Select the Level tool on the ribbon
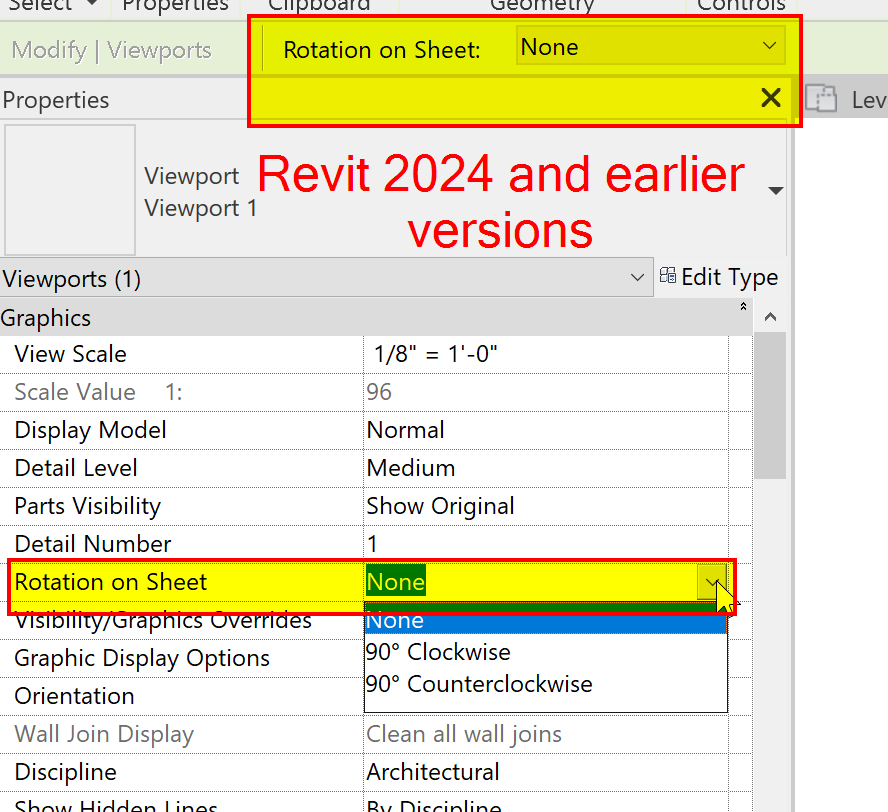This screenshot has width=888, height=812. (820, 99)
